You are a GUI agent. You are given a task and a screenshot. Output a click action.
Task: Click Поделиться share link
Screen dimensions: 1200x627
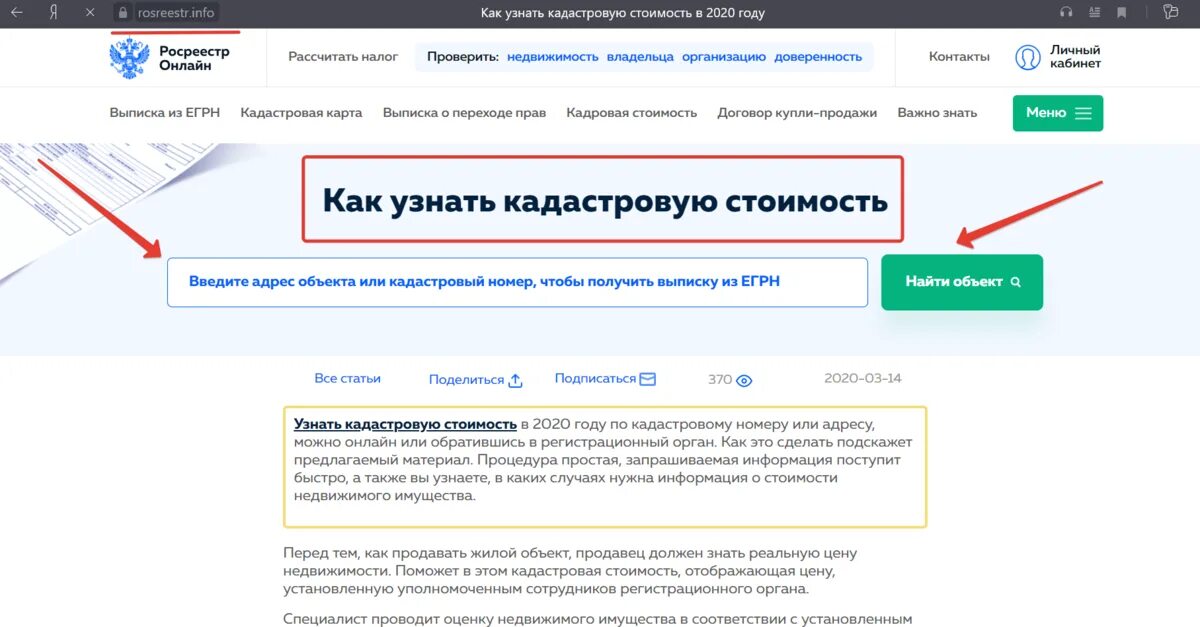[x=466, y=380]
